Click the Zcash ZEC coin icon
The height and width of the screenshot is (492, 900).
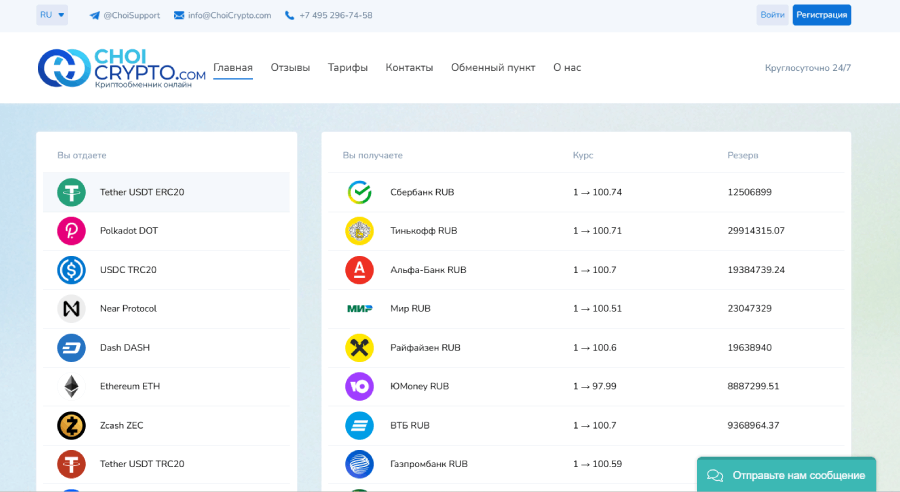[x=71, y=425]
